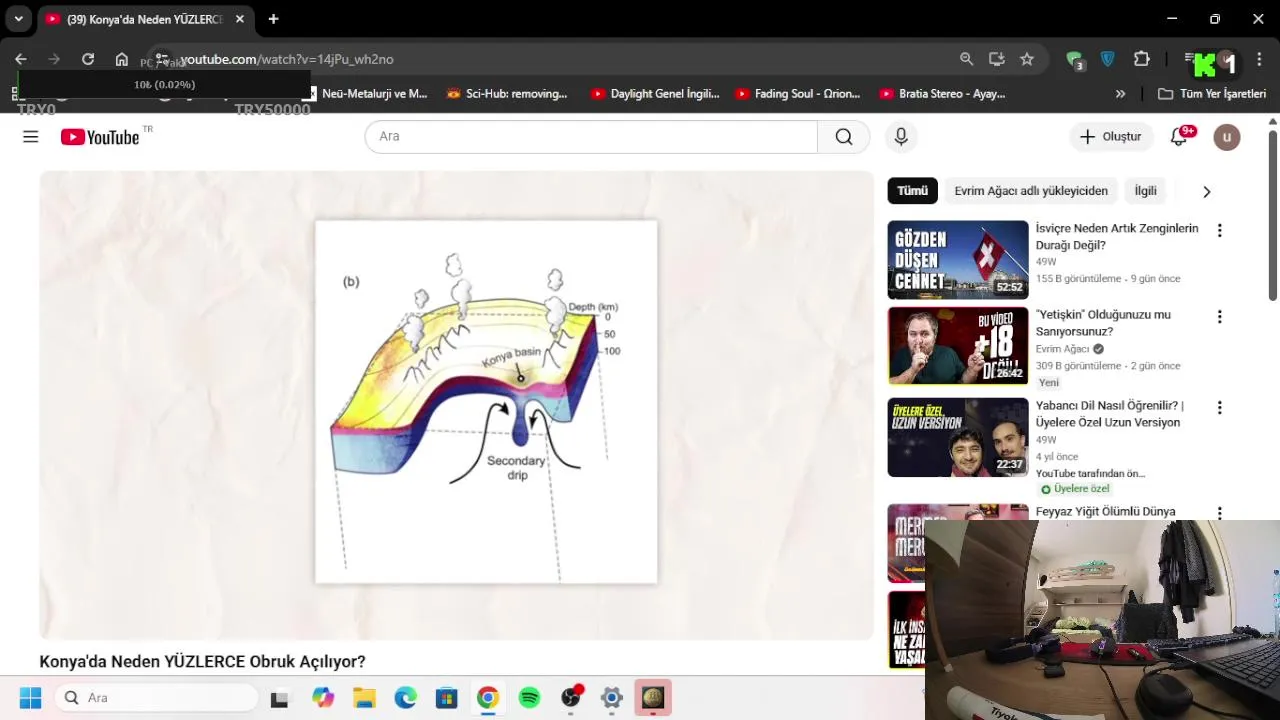Launch Copilot from the taskbar
The image size is (1280, 720).
[x=322, y=698]
